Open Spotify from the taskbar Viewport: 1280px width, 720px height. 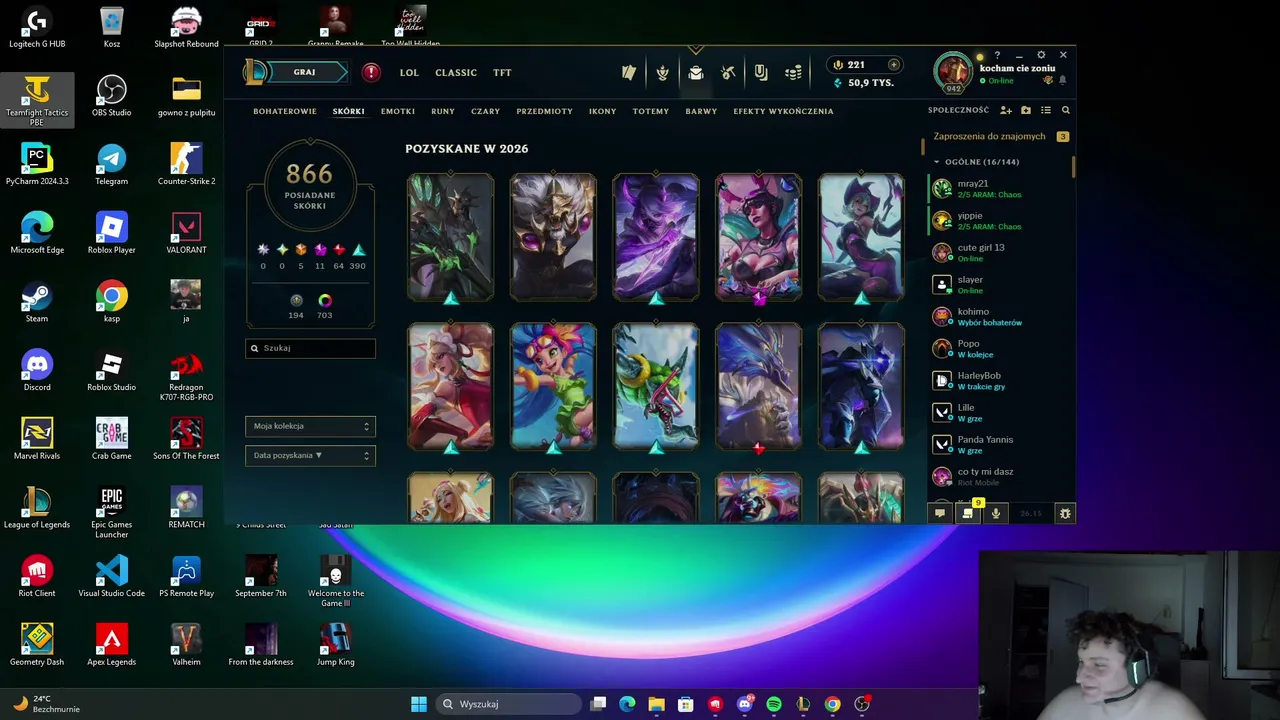coord(774,704)
